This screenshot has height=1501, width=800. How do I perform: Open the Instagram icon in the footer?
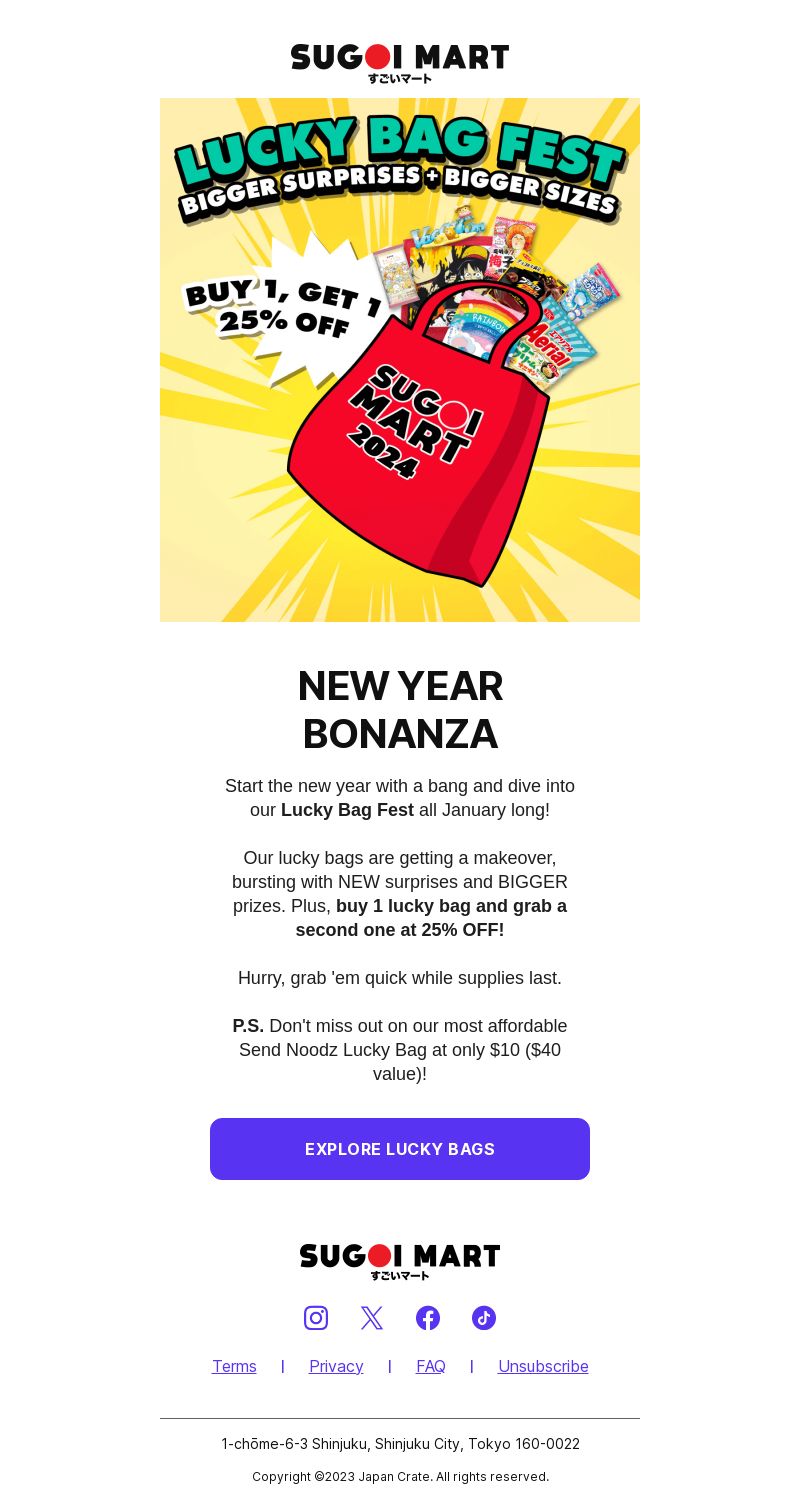coord(316,1318)
